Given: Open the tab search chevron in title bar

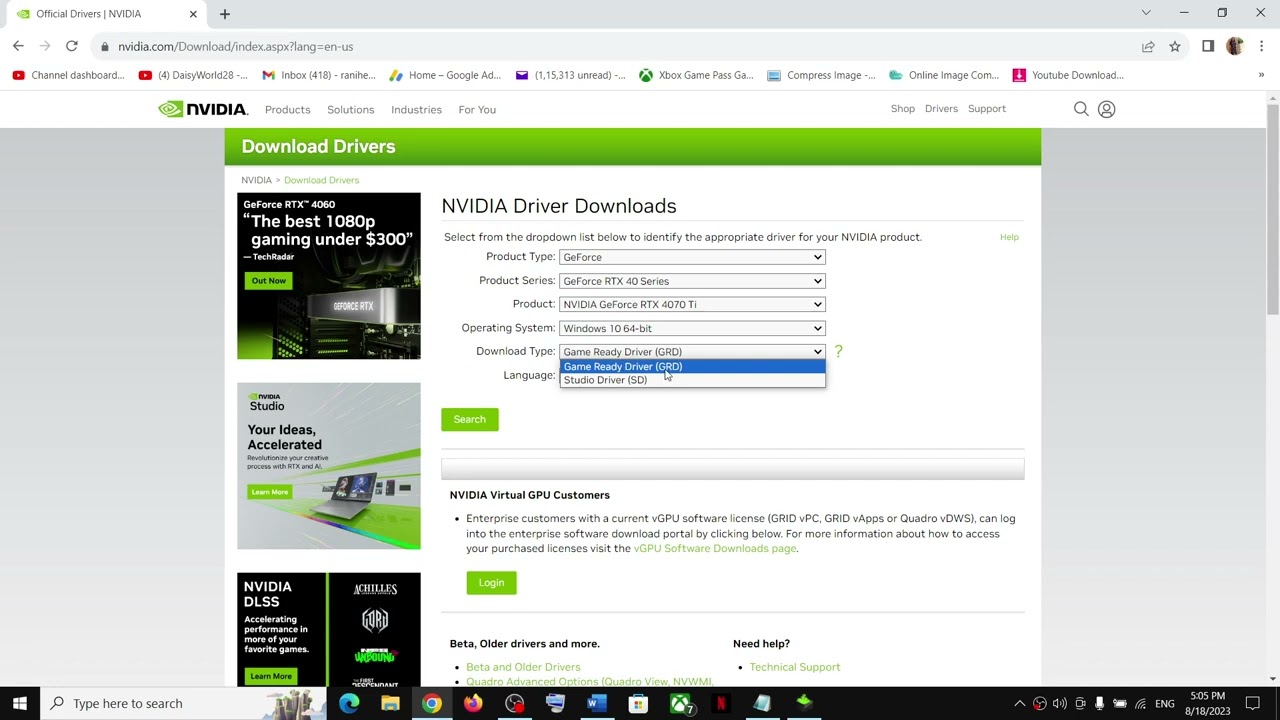Looking at the screenshot, I should [x=1146, y=13].
